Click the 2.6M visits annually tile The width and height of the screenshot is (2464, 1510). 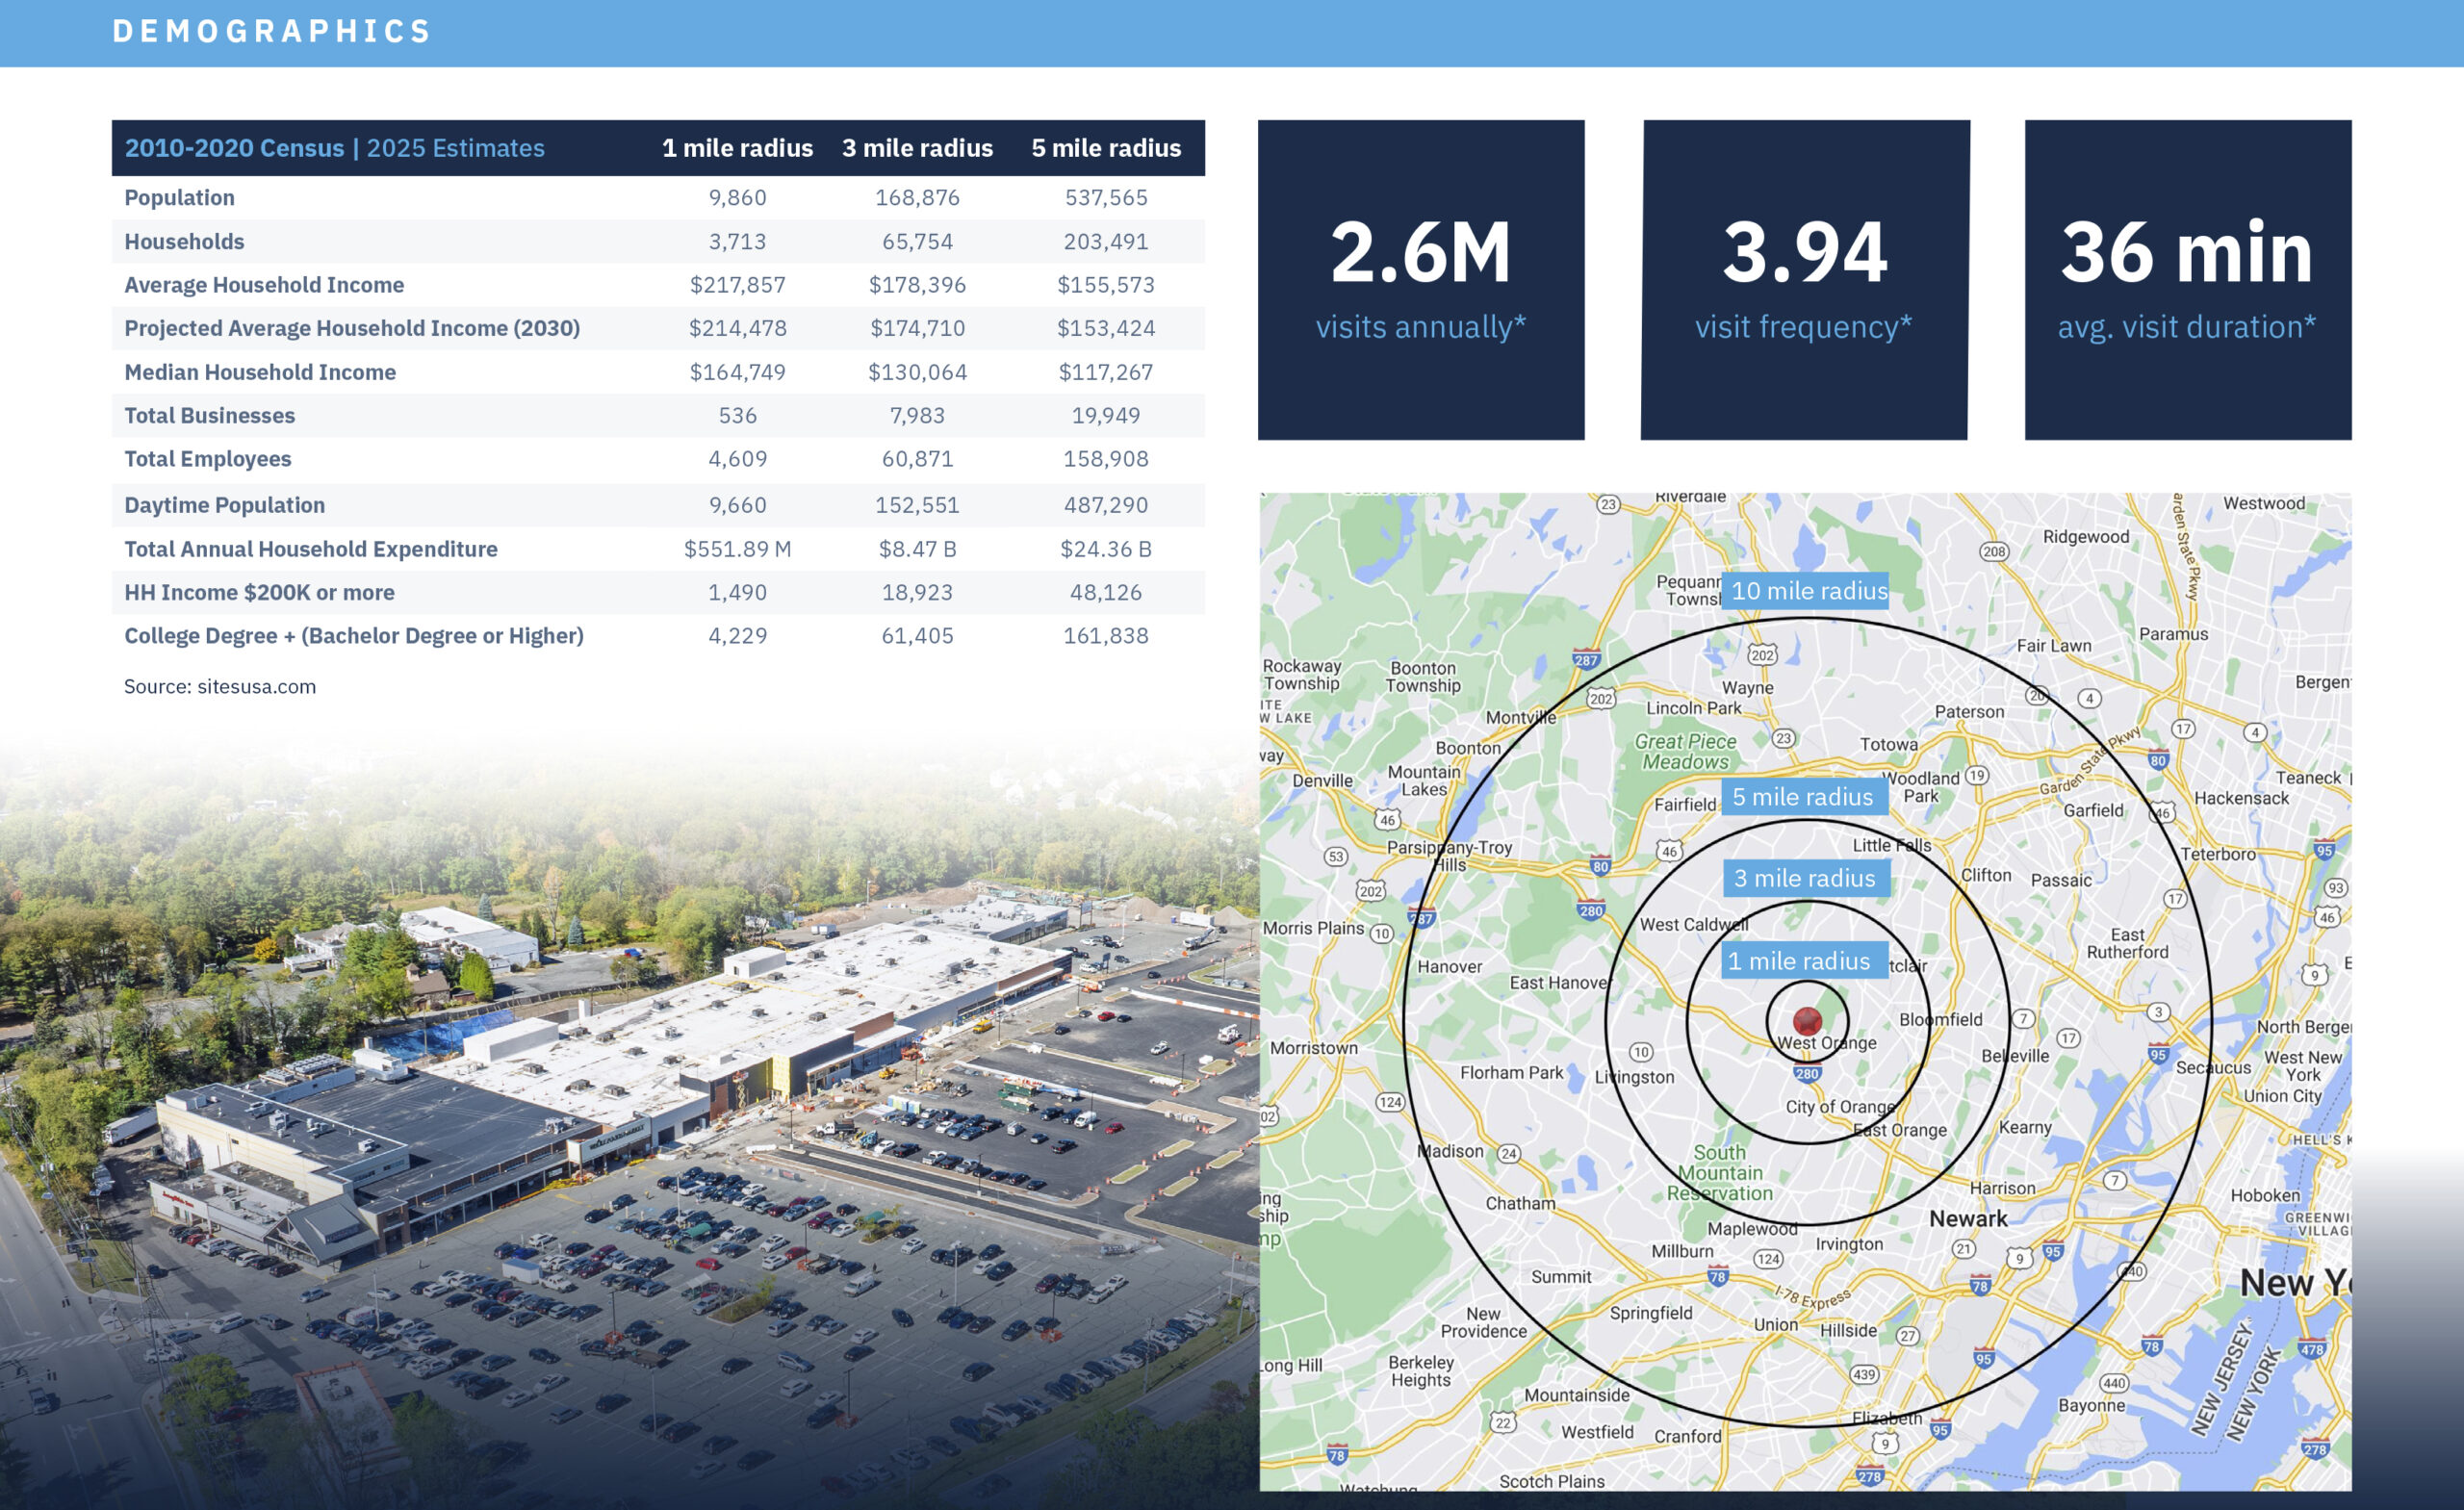tap(1420, 280)
